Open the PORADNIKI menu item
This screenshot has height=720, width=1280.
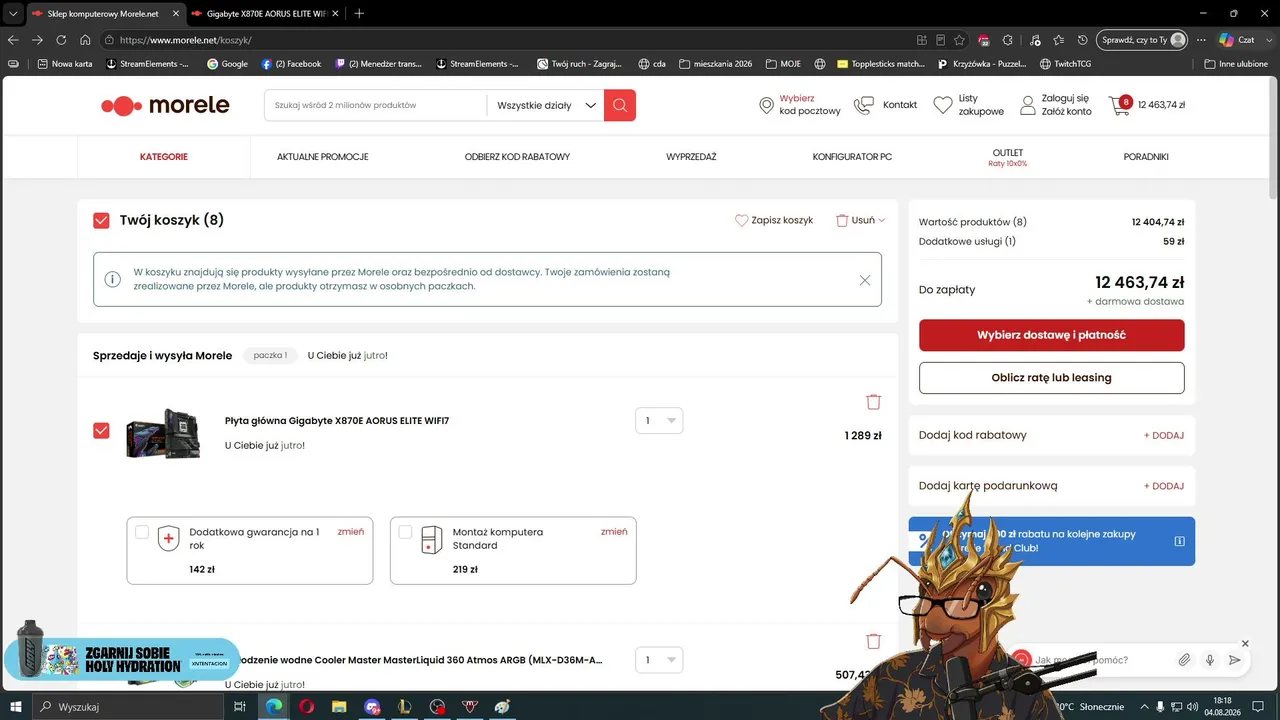coord(1146,157)
